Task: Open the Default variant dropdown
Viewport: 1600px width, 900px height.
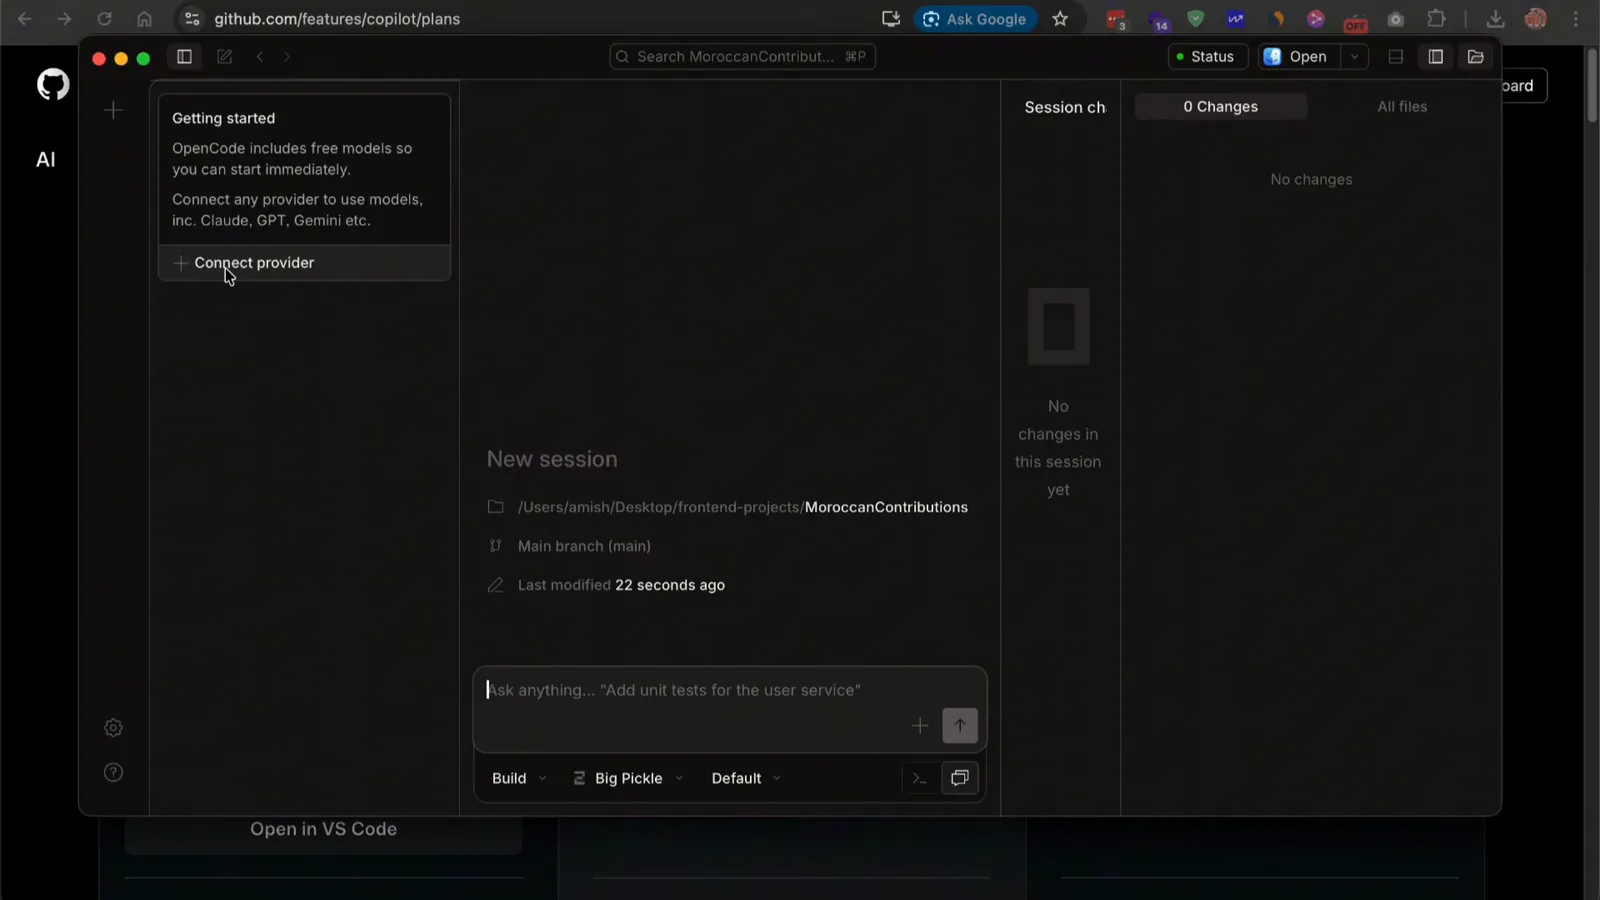Action: (746, 778)
